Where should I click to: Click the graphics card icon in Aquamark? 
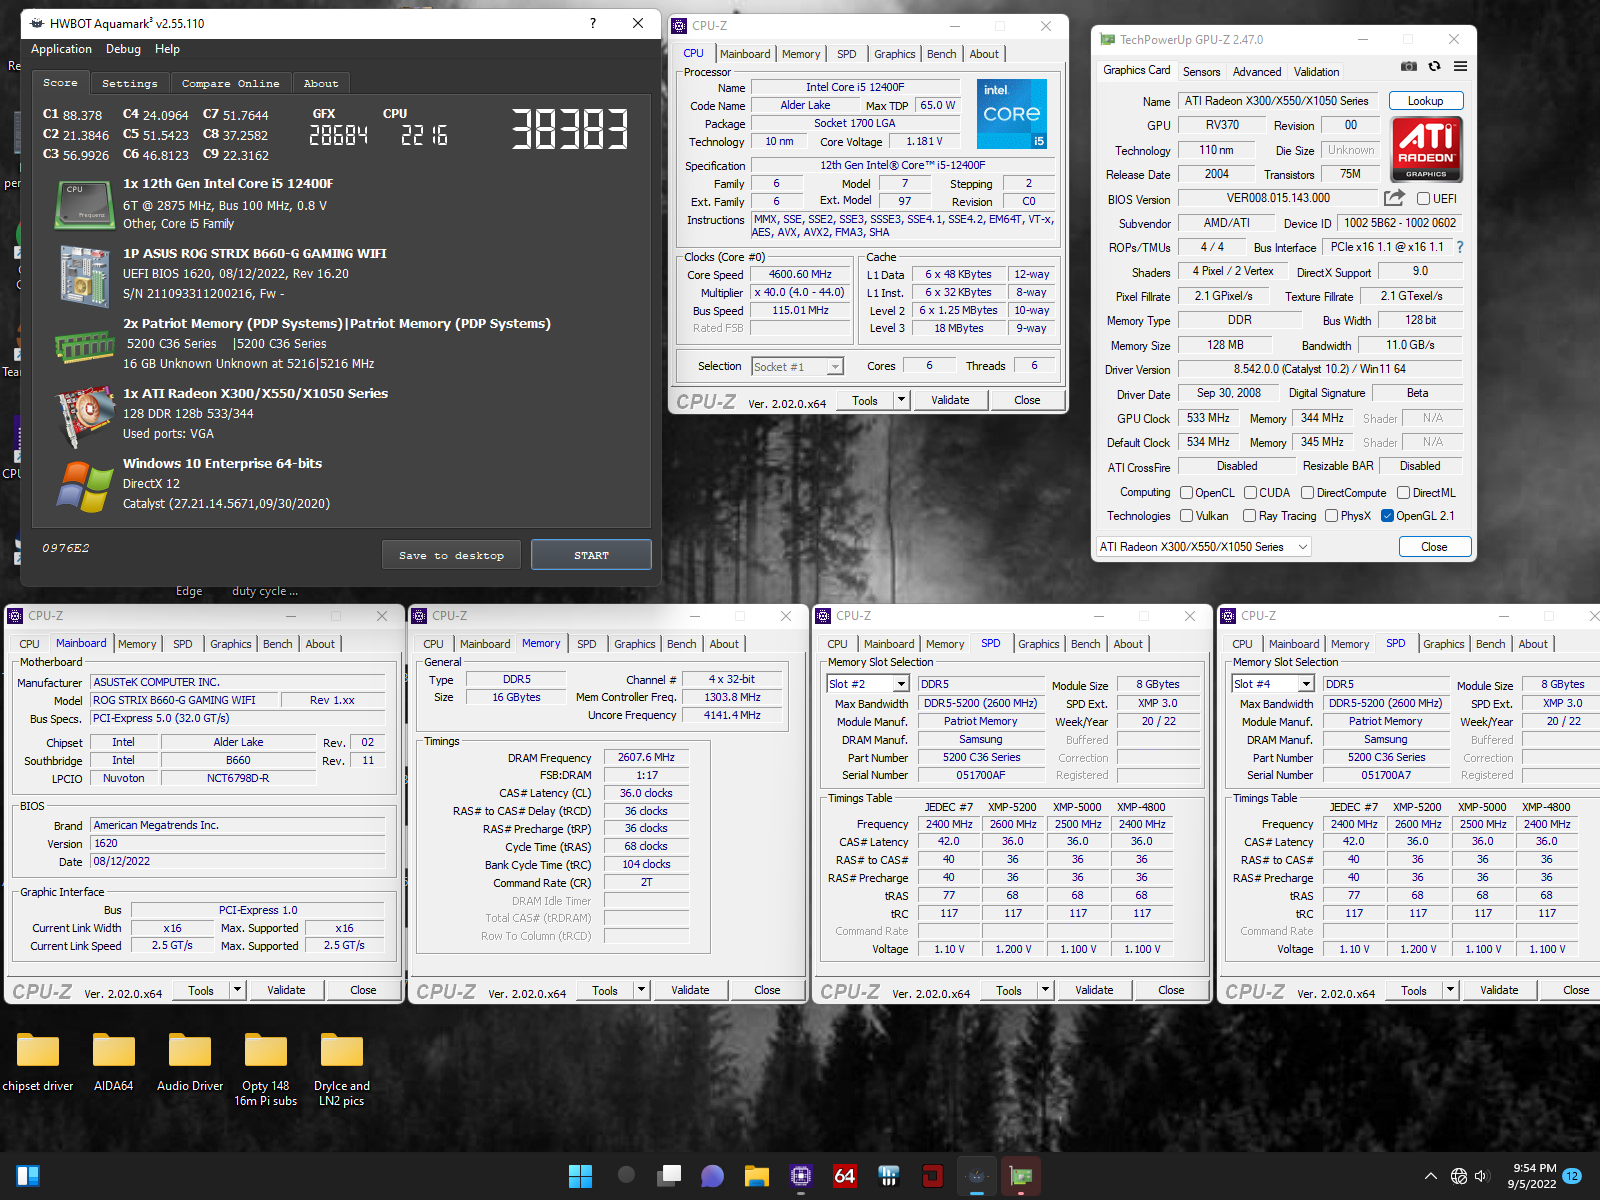[x=84, y=415]
